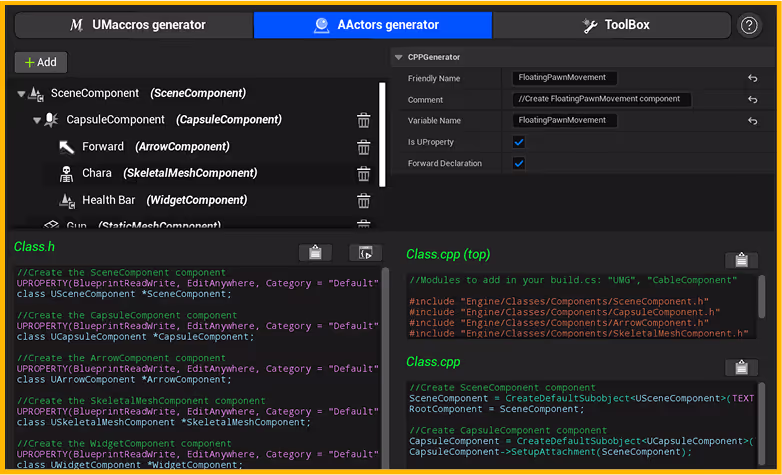Screen dimensions: 782x475
Task: Delete the CapsuleComponent entry
Action: point(364,120)
